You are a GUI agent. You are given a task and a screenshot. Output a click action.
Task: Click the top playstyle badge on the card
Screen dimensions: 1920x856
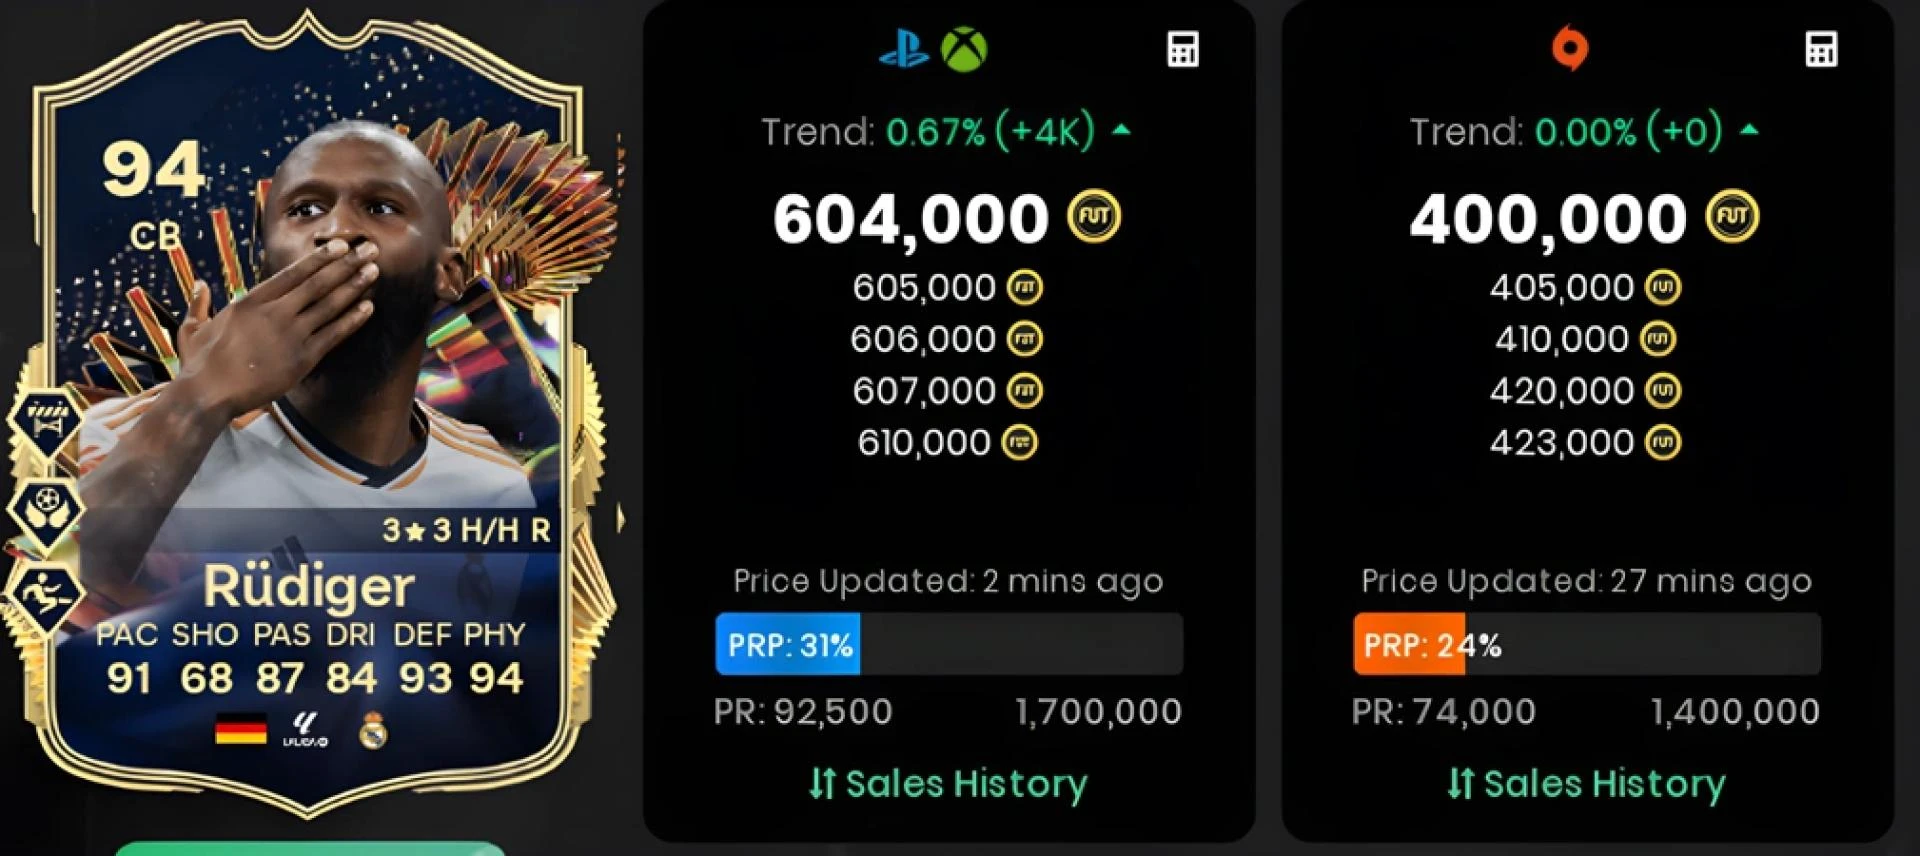[45, 421]
